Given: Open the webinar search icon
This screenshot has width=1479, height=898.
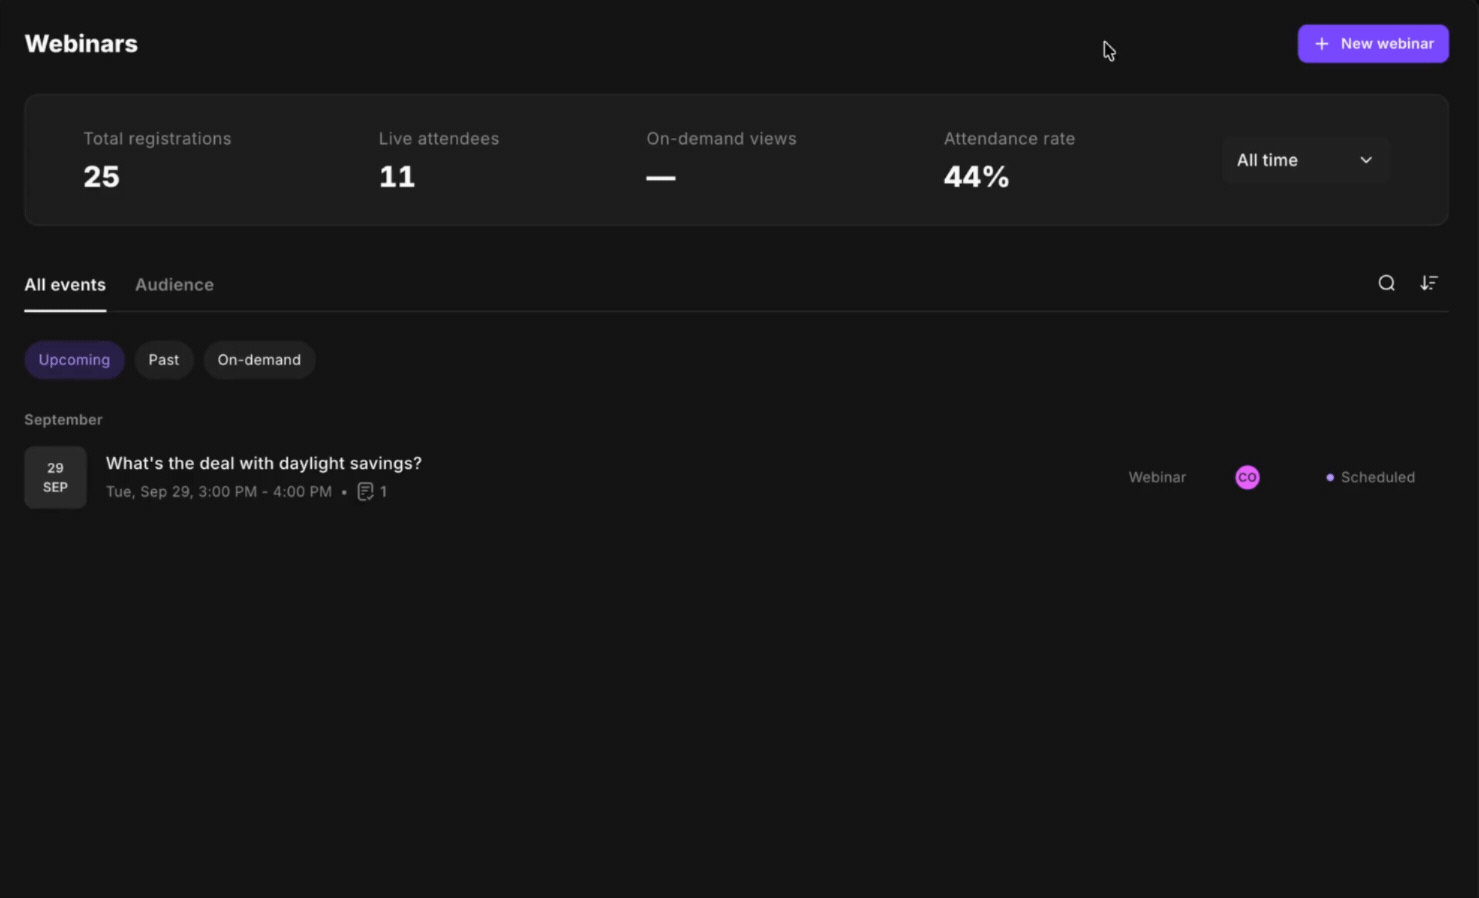Looking at the screenshot, I should pos(1386,283).
